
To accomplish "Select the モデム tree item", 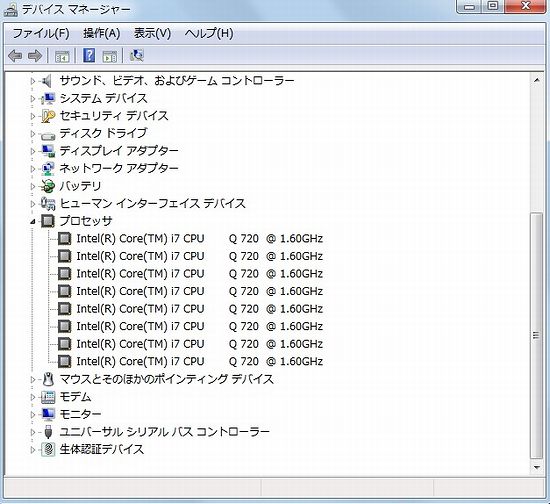I will click(x=75, y=397).
